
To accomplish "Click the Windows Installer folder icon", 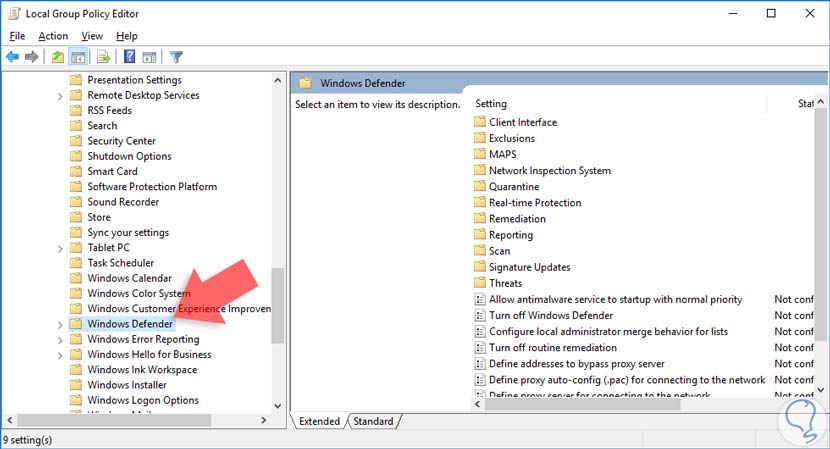I will point(76,384).
